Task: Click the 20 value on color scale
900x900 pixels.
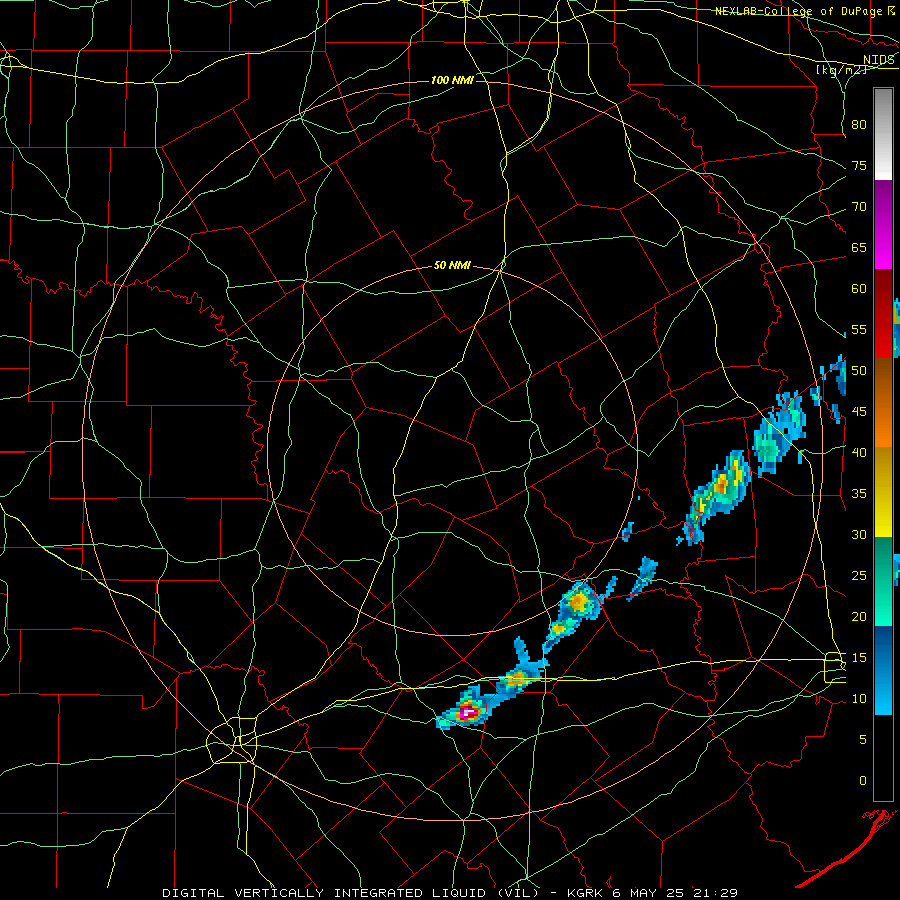Action: point(859,616)
